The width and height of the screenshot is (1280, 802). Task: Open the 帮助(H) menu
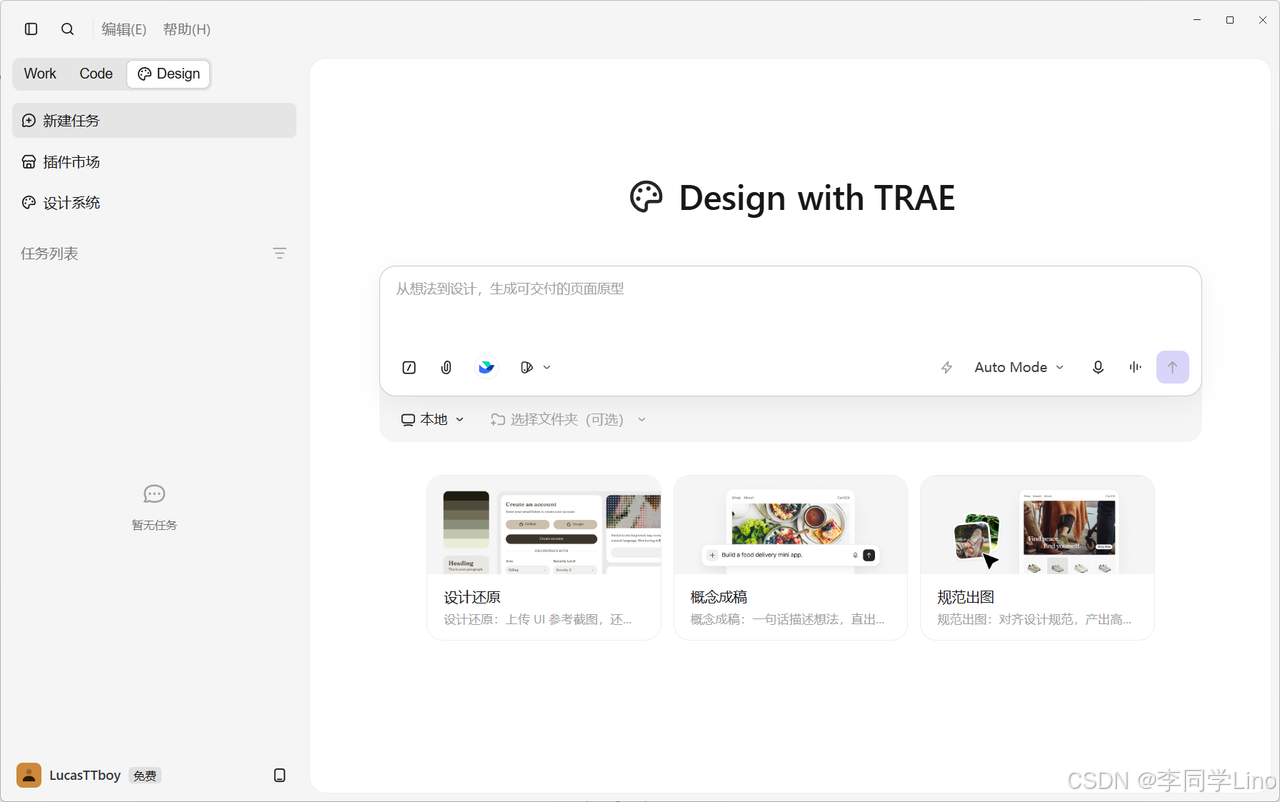187,29
